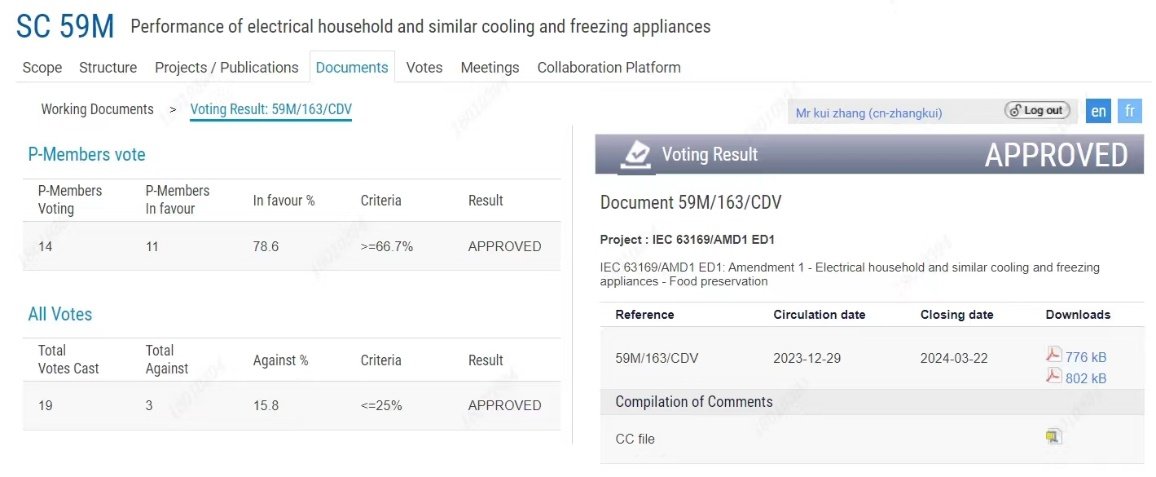This screenshot has height=477, width=1156.
Task: Click the user name Mr kui zhang
Action: (x=869, y=113)
